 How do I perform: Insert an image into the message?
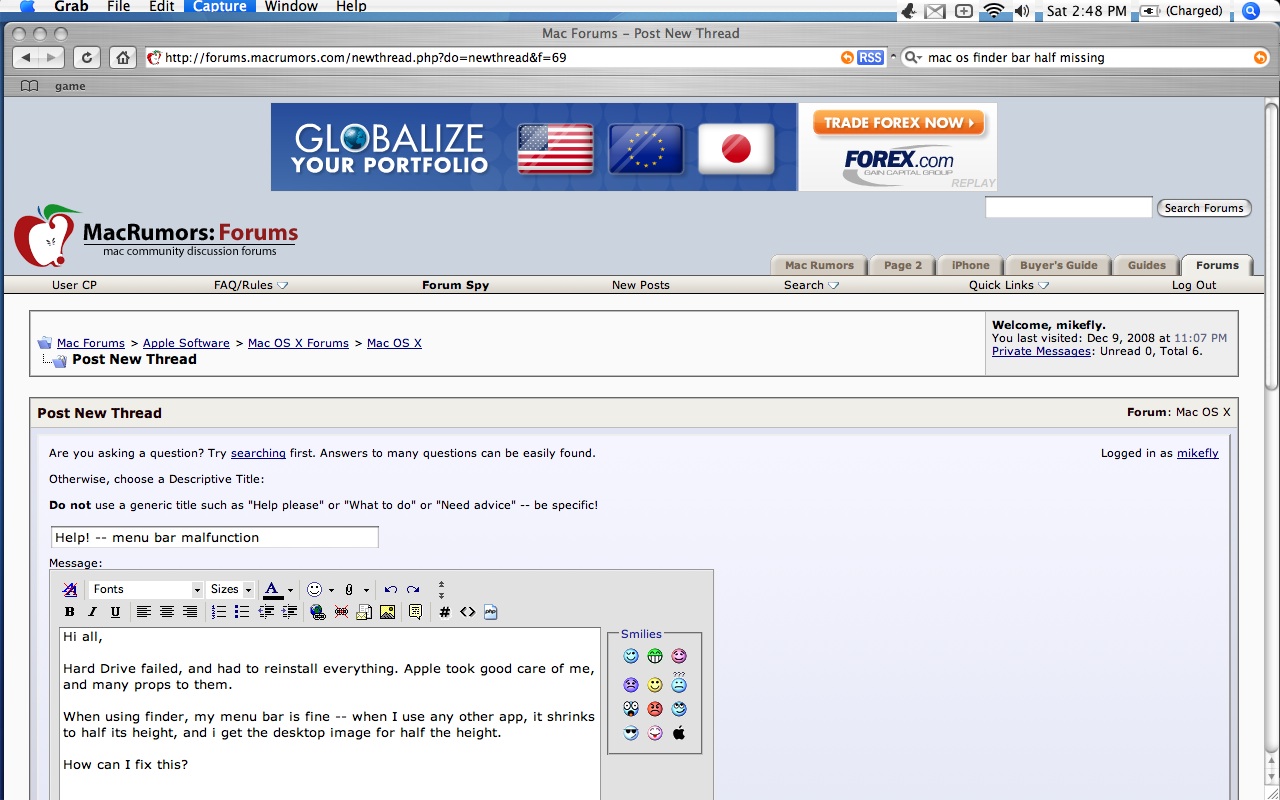[388, 612]
